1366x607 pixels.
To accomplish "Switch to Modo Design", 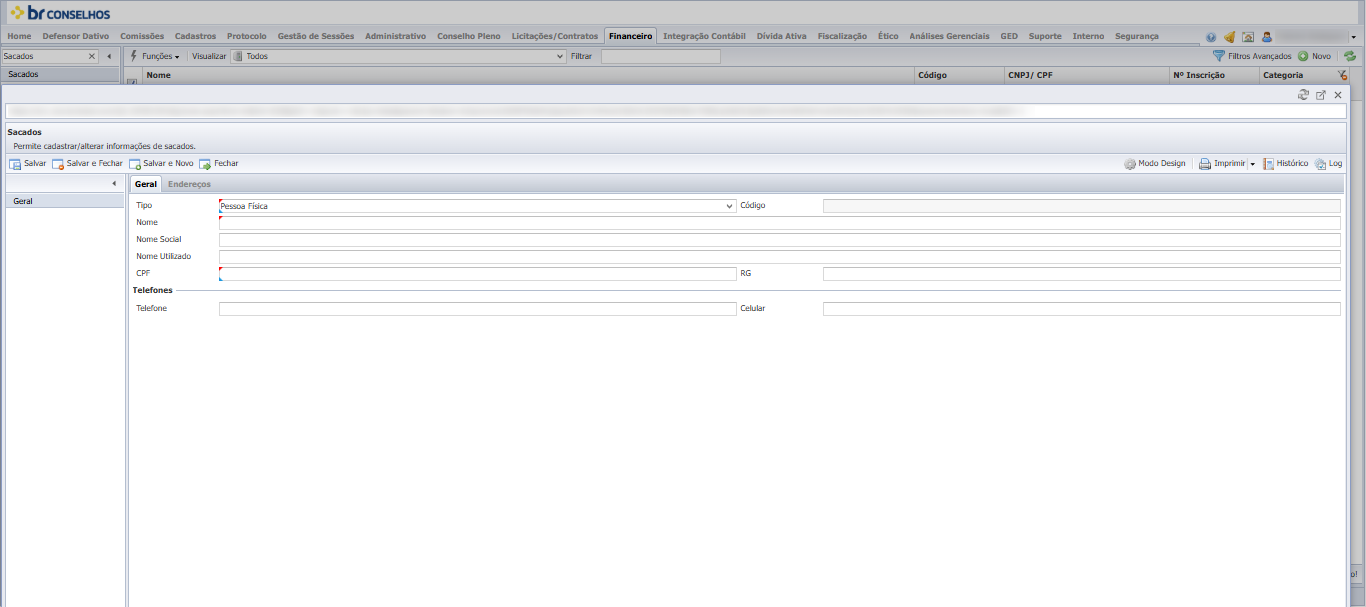I will 1154,164.
